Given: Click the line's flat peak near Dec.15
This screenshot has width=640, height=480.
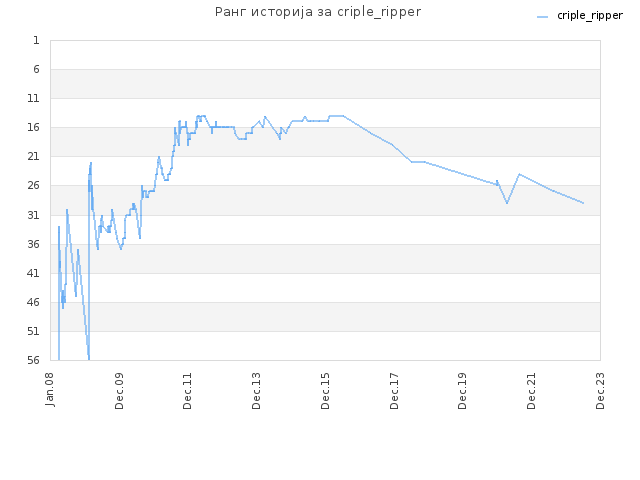Looking at the screenshot, I should [336, 116].
